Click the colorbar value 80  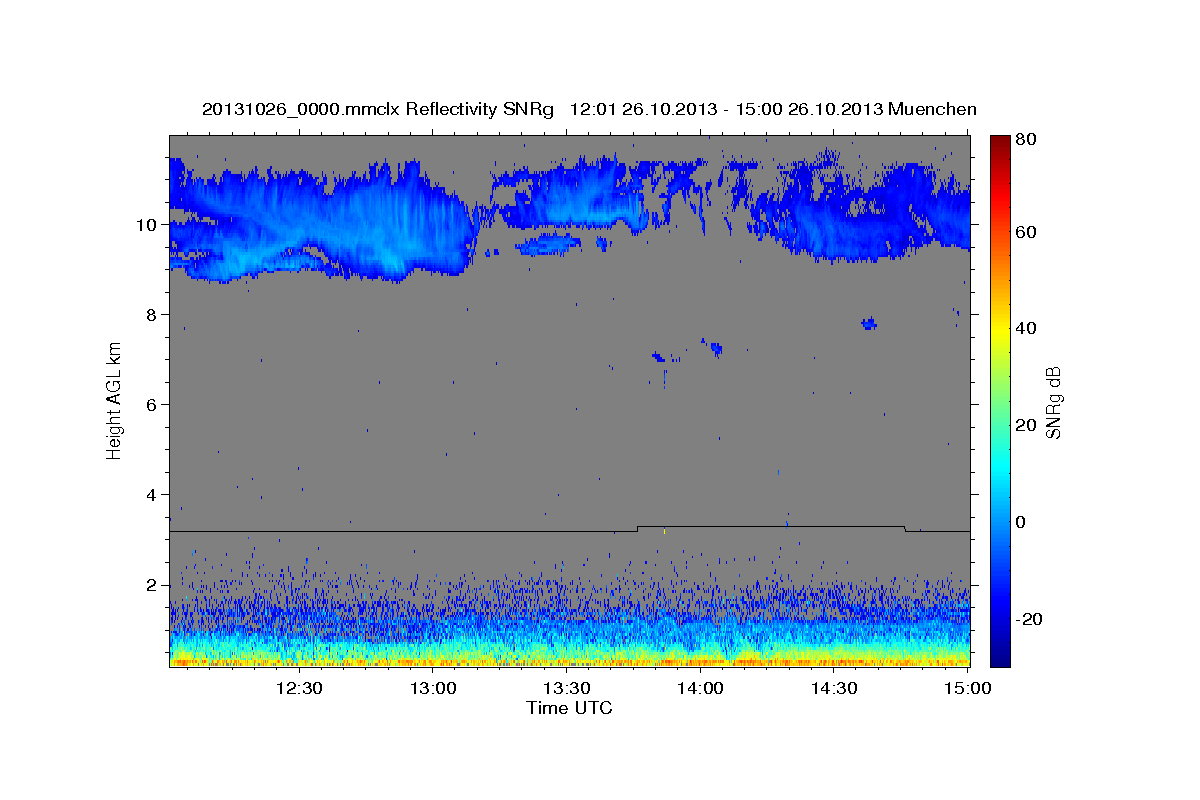pos(1027,140)
